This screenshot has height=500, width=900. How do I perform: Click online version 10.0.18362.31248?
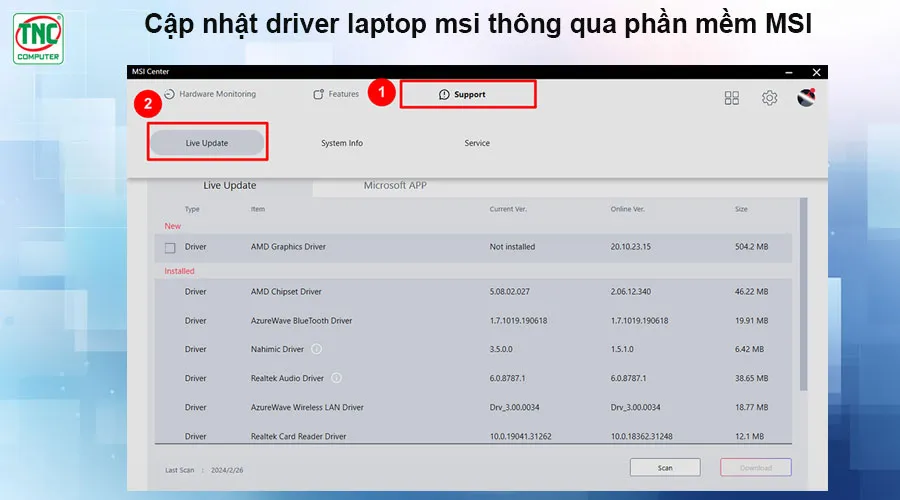click(x=641, y=436)
